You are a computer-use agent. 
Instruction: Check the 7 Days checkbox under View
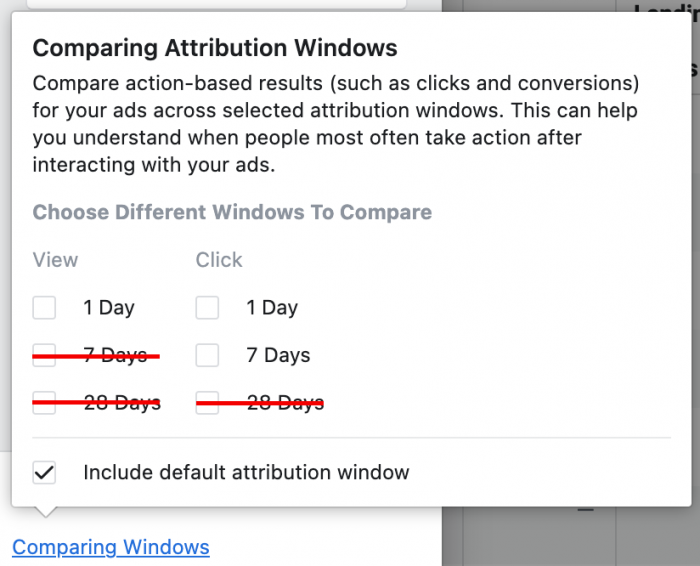[44, 355]
